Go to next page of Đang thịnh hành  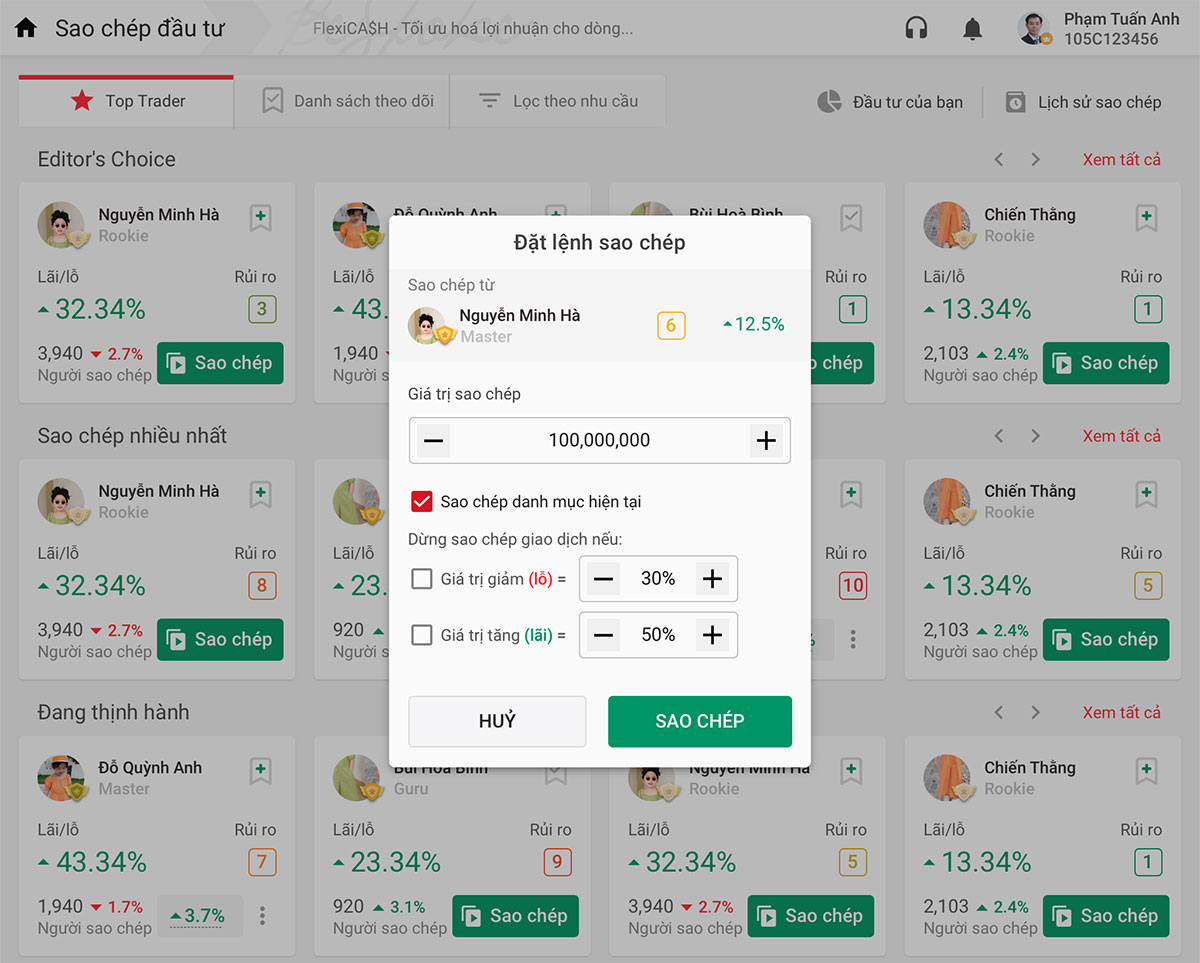pyautogui.click(x=1035, y=712)
